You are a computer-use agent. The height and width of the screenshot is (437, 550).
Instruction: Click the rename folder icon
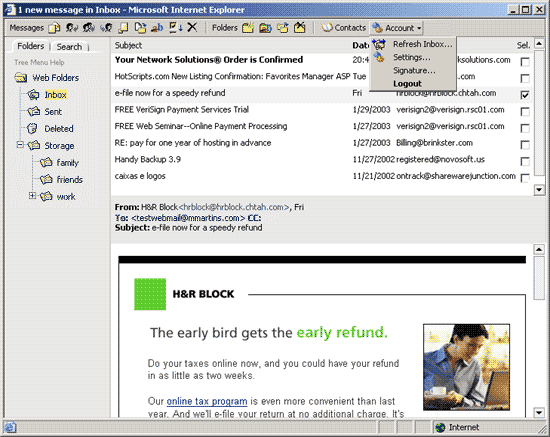point(265,27)
